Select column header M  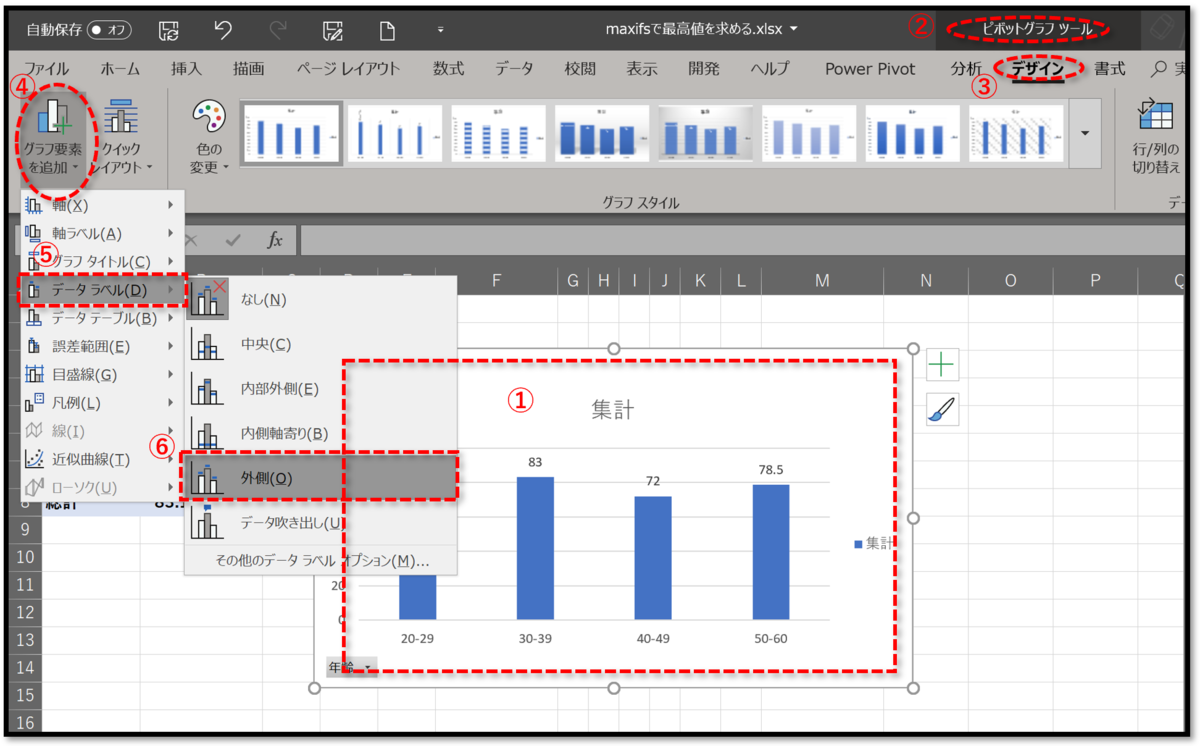point(822,281)
